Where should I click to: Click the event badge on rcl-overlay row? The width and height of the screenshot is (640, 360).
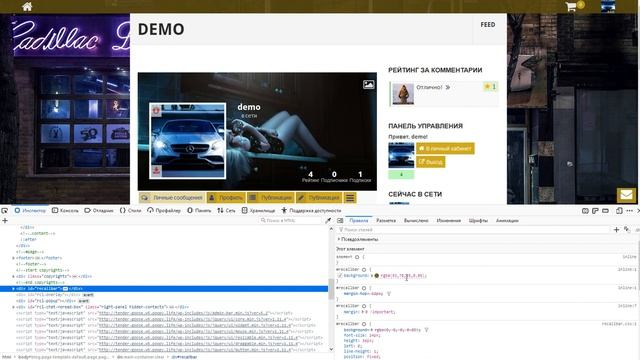[x=88, y=295]
